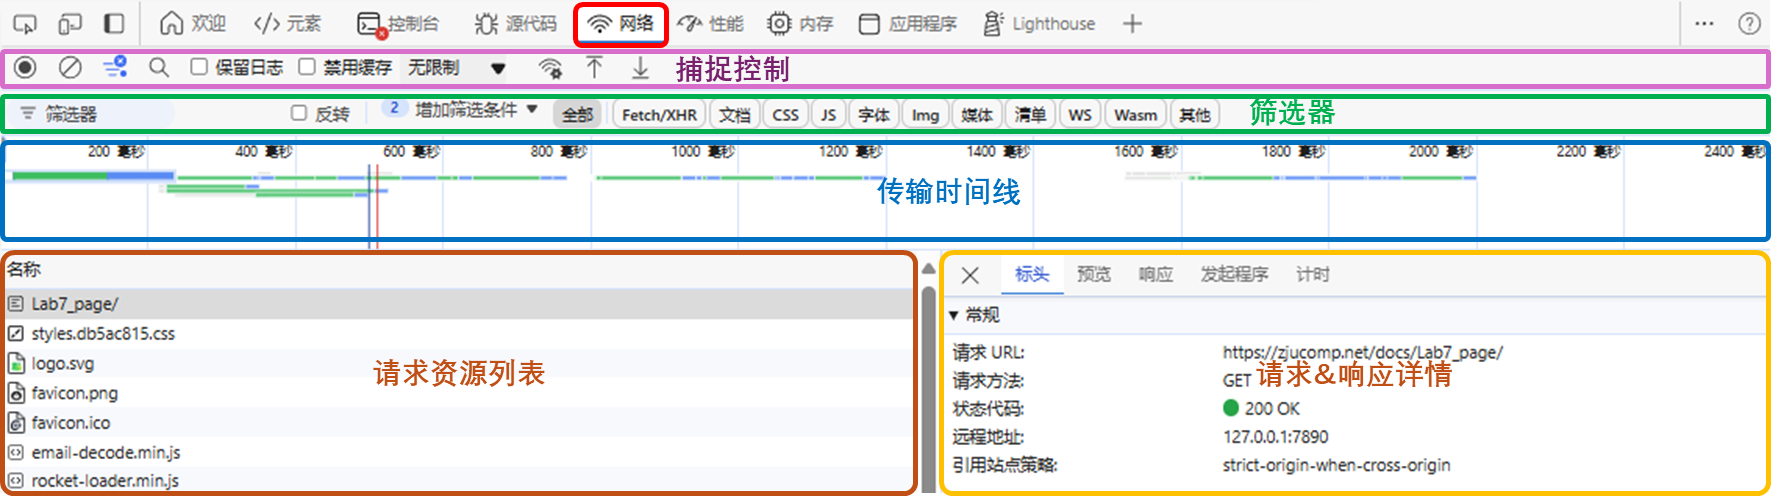Click the inspect element picker icon
The height and width of the screenshot is (496, 1771).
click(x=25, y=24)
